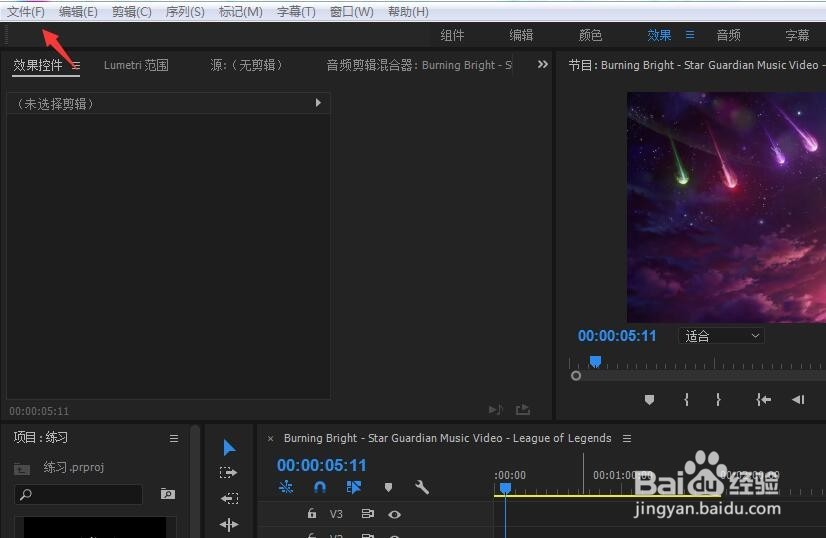Open the timeline sequence panel menu
The height and width of the screenshot is (538, 826).
point(627,438)
